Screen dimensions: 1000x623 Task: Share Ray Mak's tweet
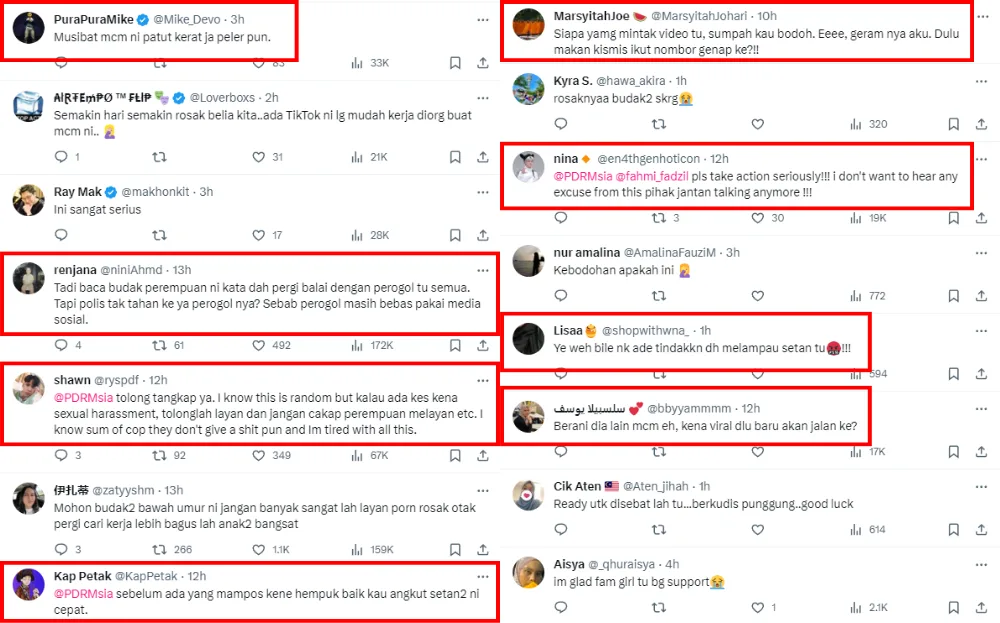point(484,235)
